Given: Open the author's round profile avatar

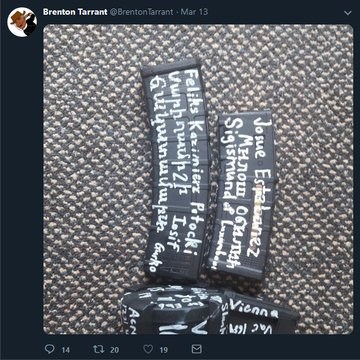Looking at the screenshot, I should [x=22, y=22].
